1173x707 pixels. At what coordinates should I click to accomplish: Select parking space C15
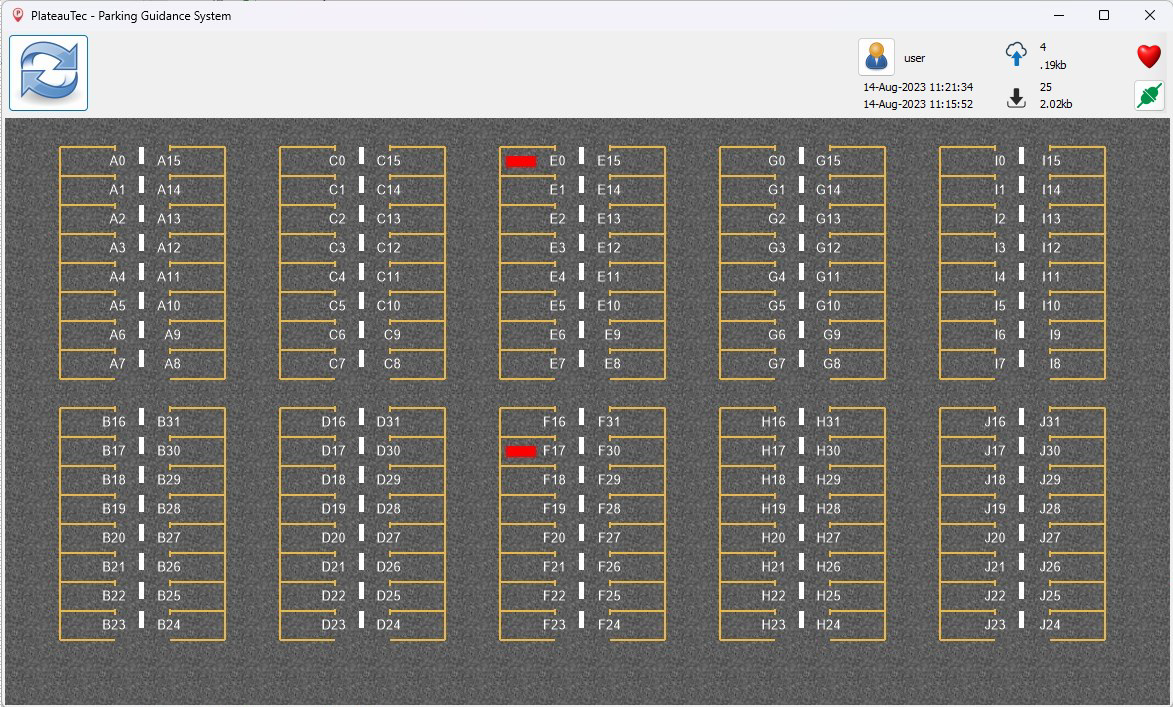[x=389, y=161]
